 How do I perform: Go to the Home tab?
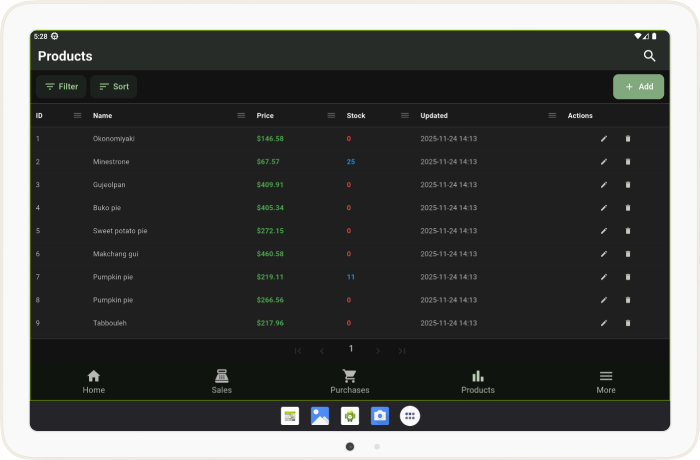(94, 382)
